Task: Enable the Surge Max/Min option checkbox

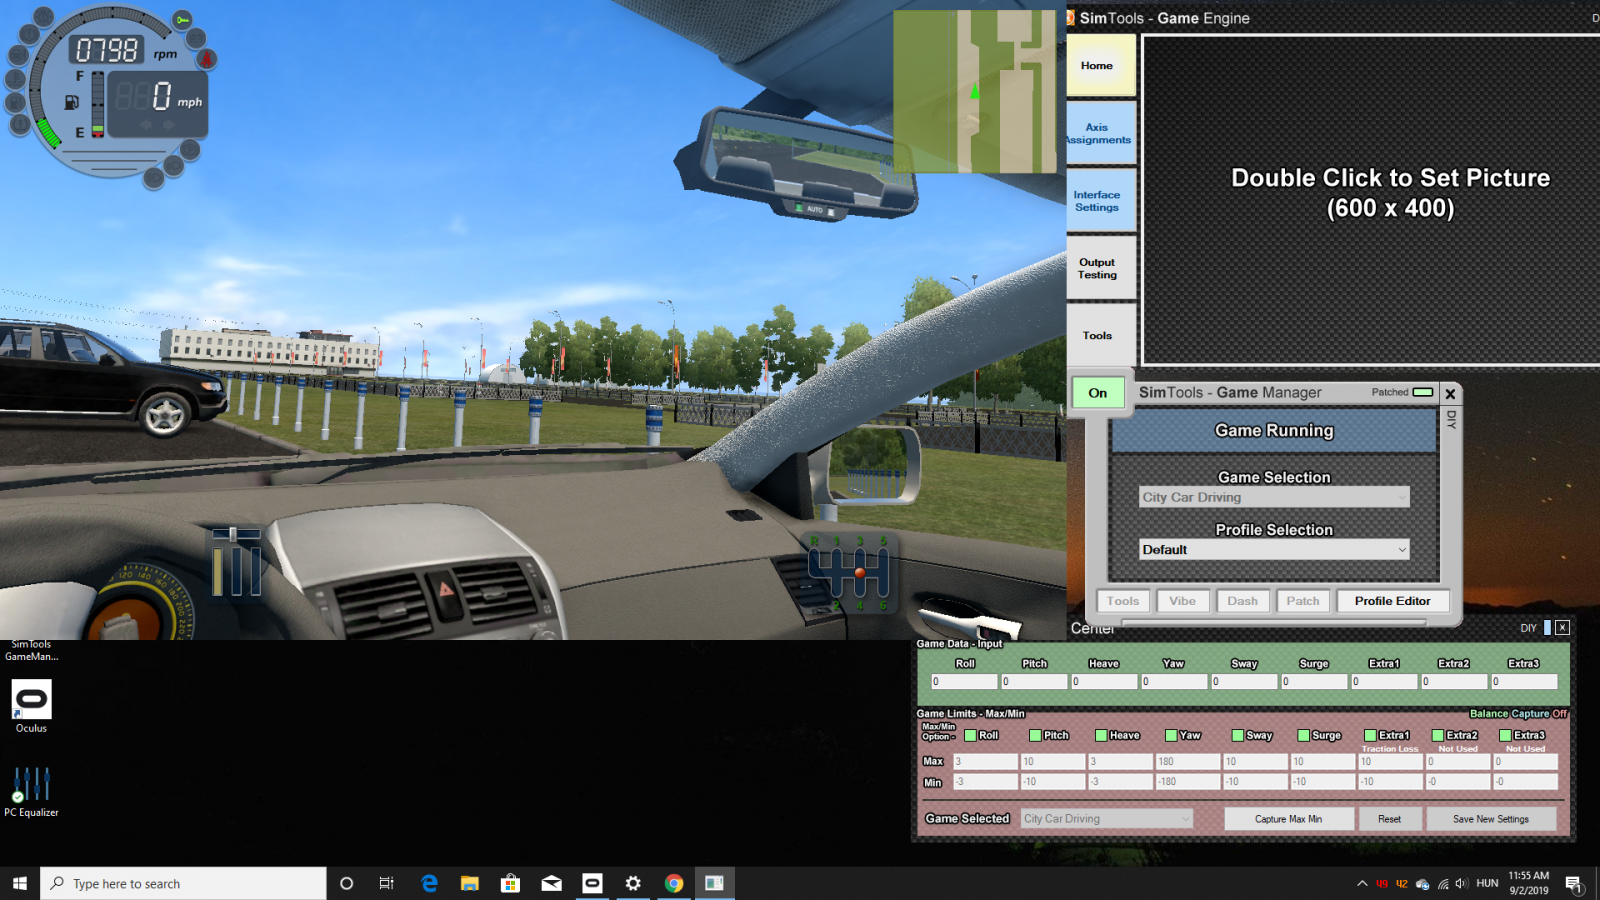Action: coord(1303,735)
